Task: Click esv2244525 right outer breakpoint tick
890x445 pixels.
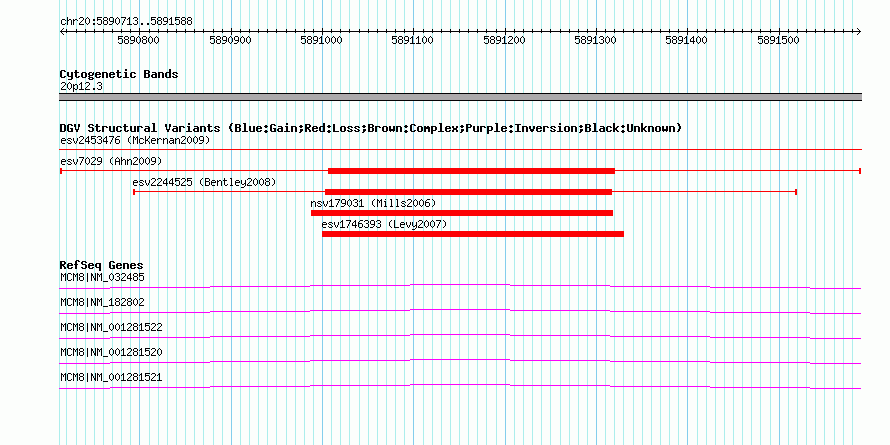Action: [x=796, y=192]
